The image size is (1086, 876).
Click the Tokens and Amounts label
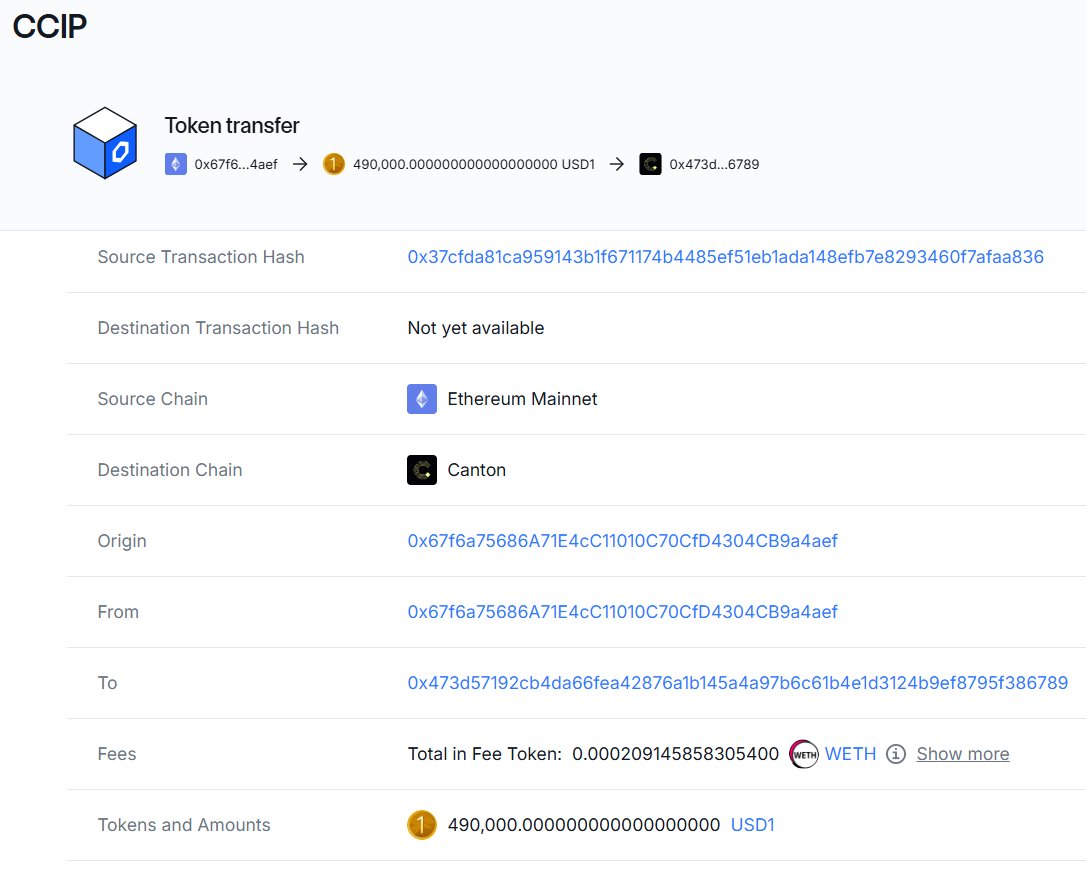[184, 825]
